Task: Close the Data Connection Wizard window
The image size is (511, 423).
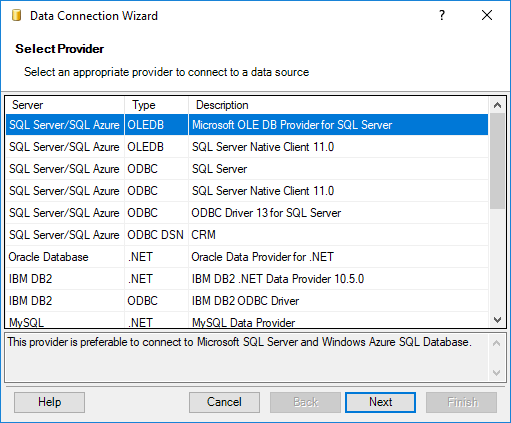Action: tap(487, 15)
